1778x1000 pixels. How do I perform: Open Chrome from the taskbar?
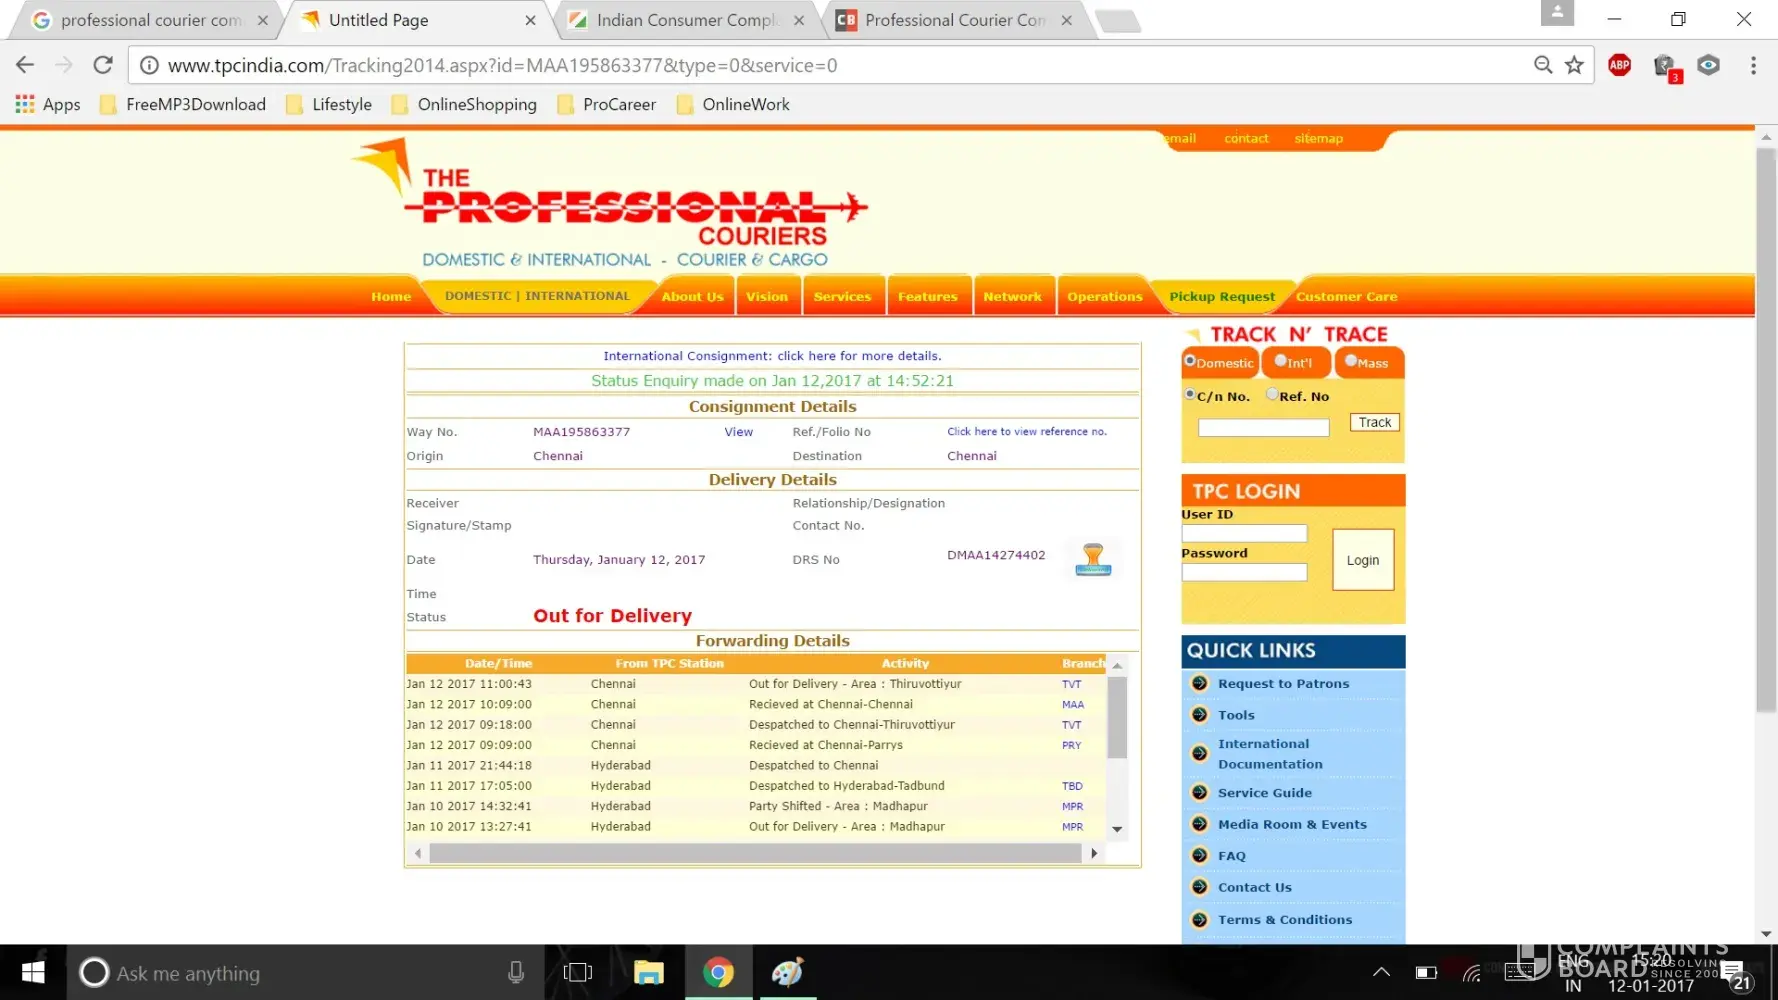(718, 972)
